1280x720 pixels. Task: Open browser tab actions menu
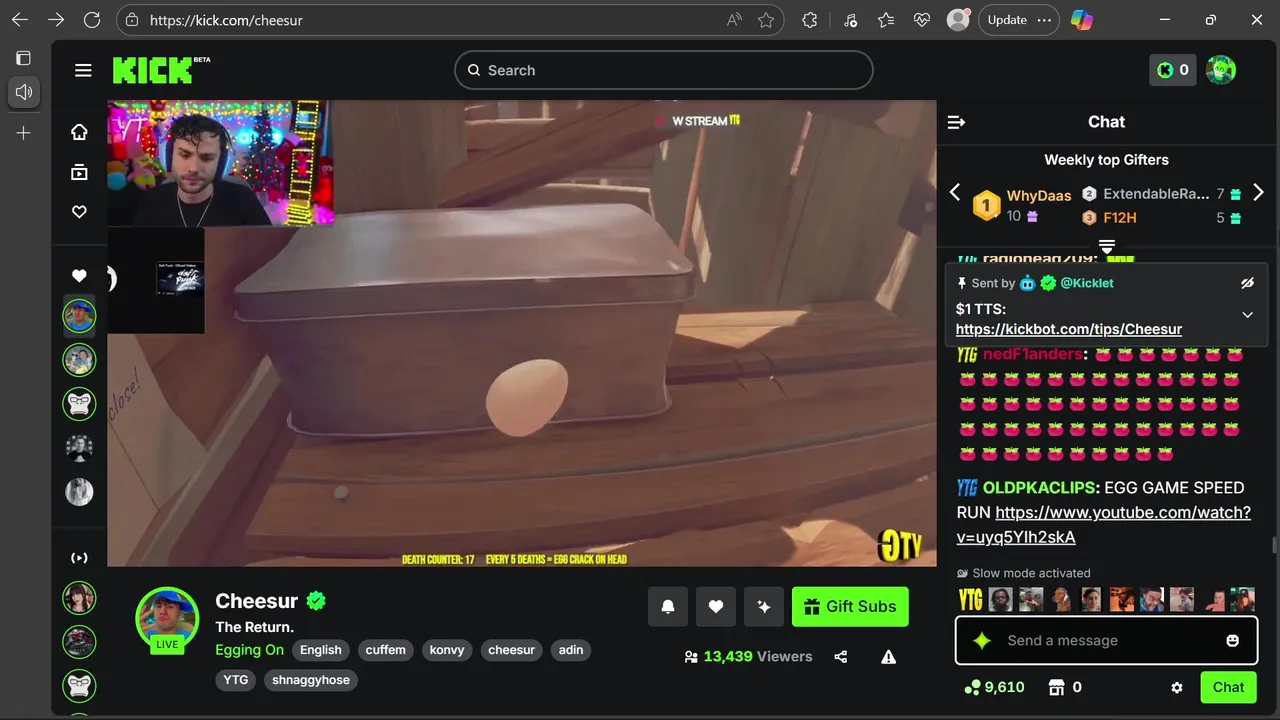tap(24, 58)
